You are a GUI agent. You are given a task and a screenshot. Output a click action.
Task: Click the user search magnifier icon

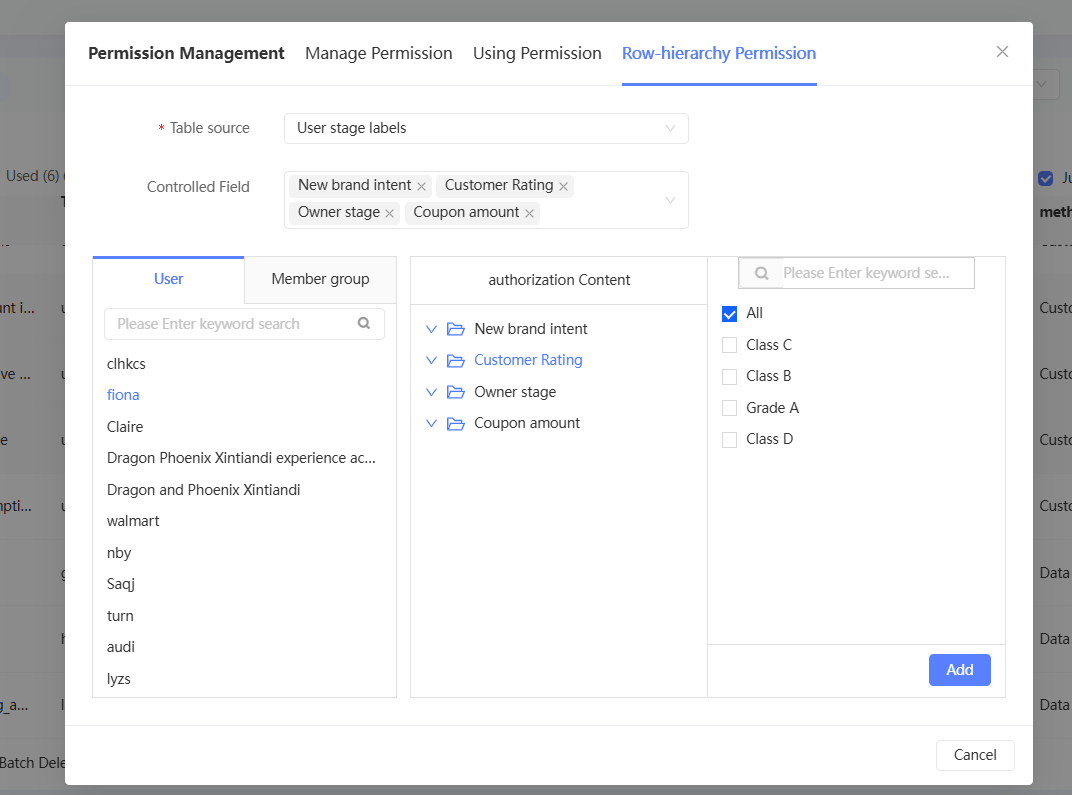[365, 323]
